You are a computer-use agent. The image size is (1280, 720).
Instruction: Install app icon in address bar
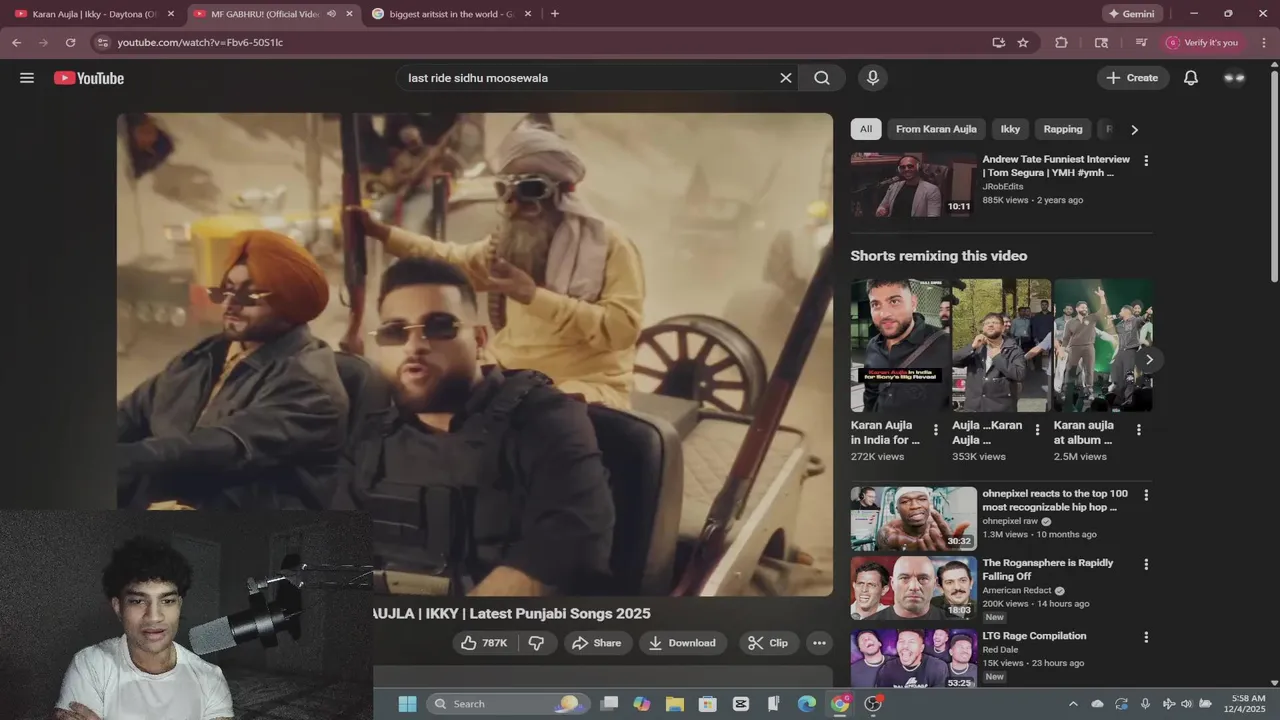[x=998, y=42]
